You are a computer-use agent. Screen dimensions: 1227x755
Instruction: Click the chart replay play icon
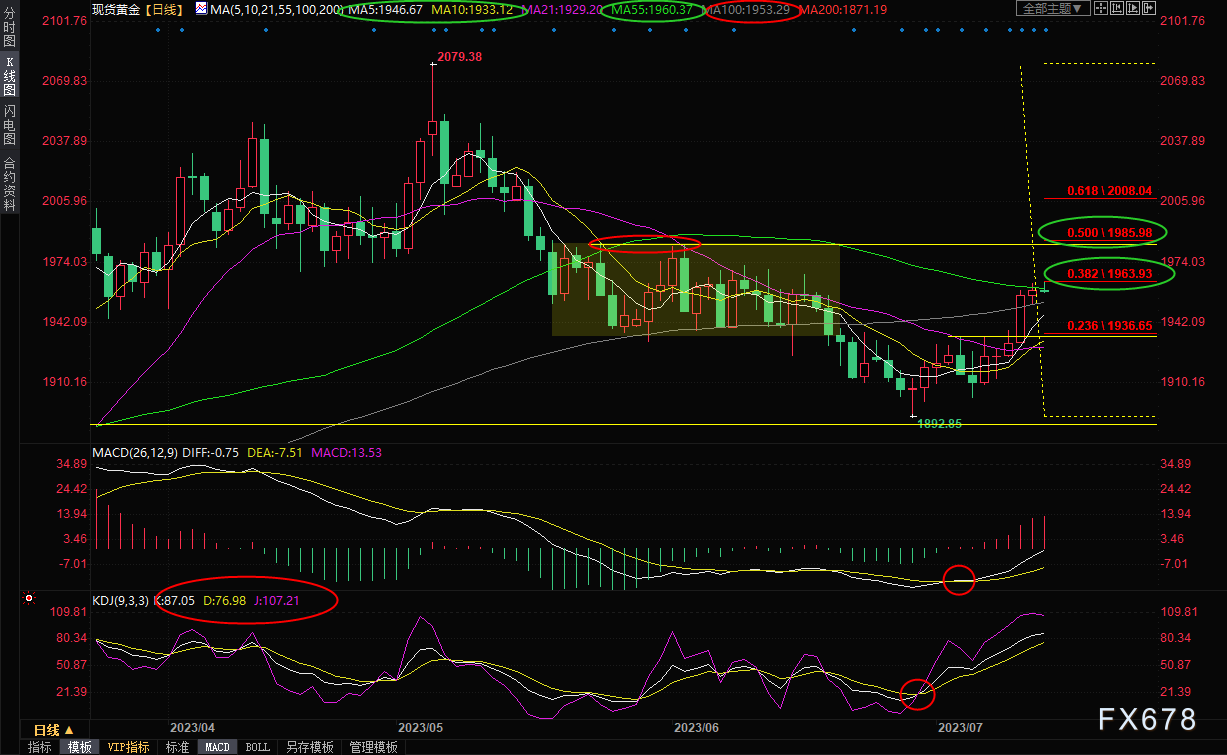(x=1133, y=8)
